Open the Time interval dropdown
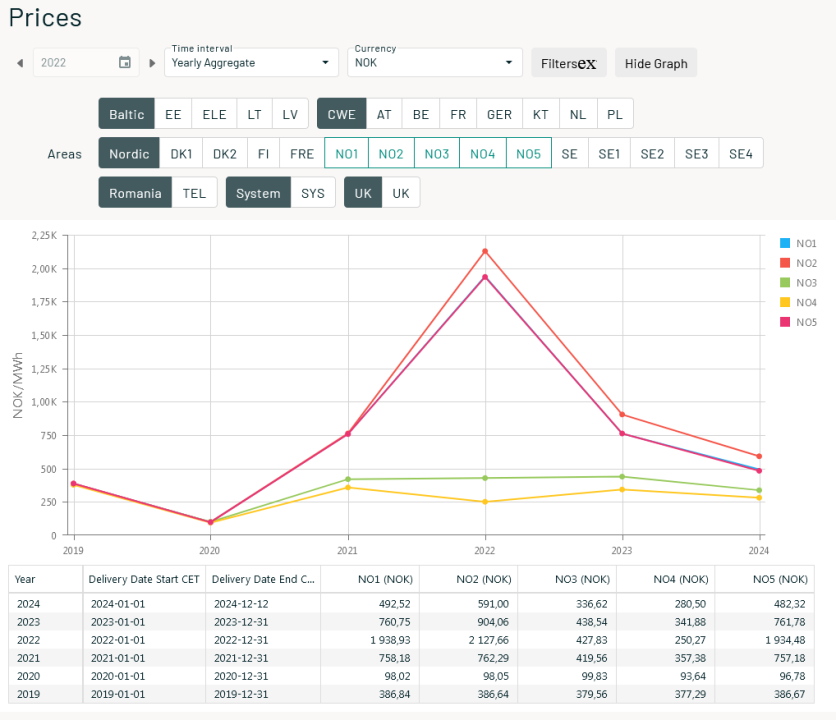Image resolution: width=836 pixels, height=720 pixels. pyautogui.click(x=250, y=62)
